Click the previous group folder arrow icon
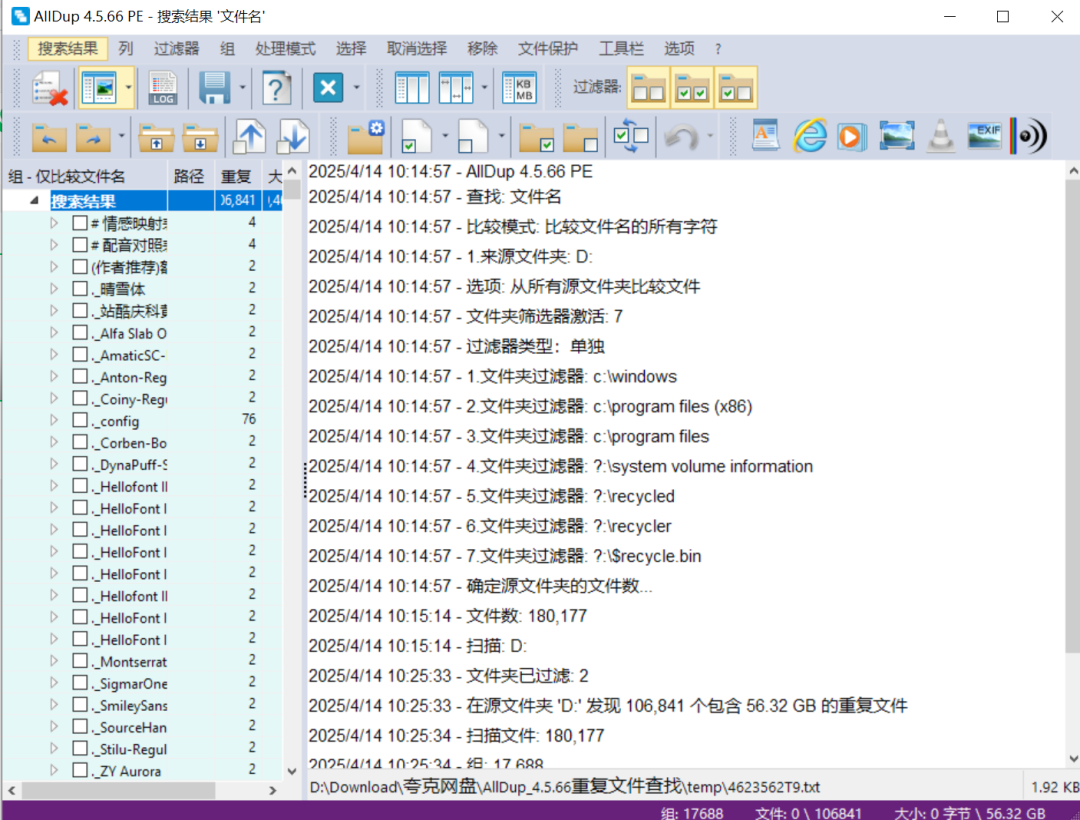This screenshot has width=1080, height=820. pyautogui.click(x=49, y=136)
